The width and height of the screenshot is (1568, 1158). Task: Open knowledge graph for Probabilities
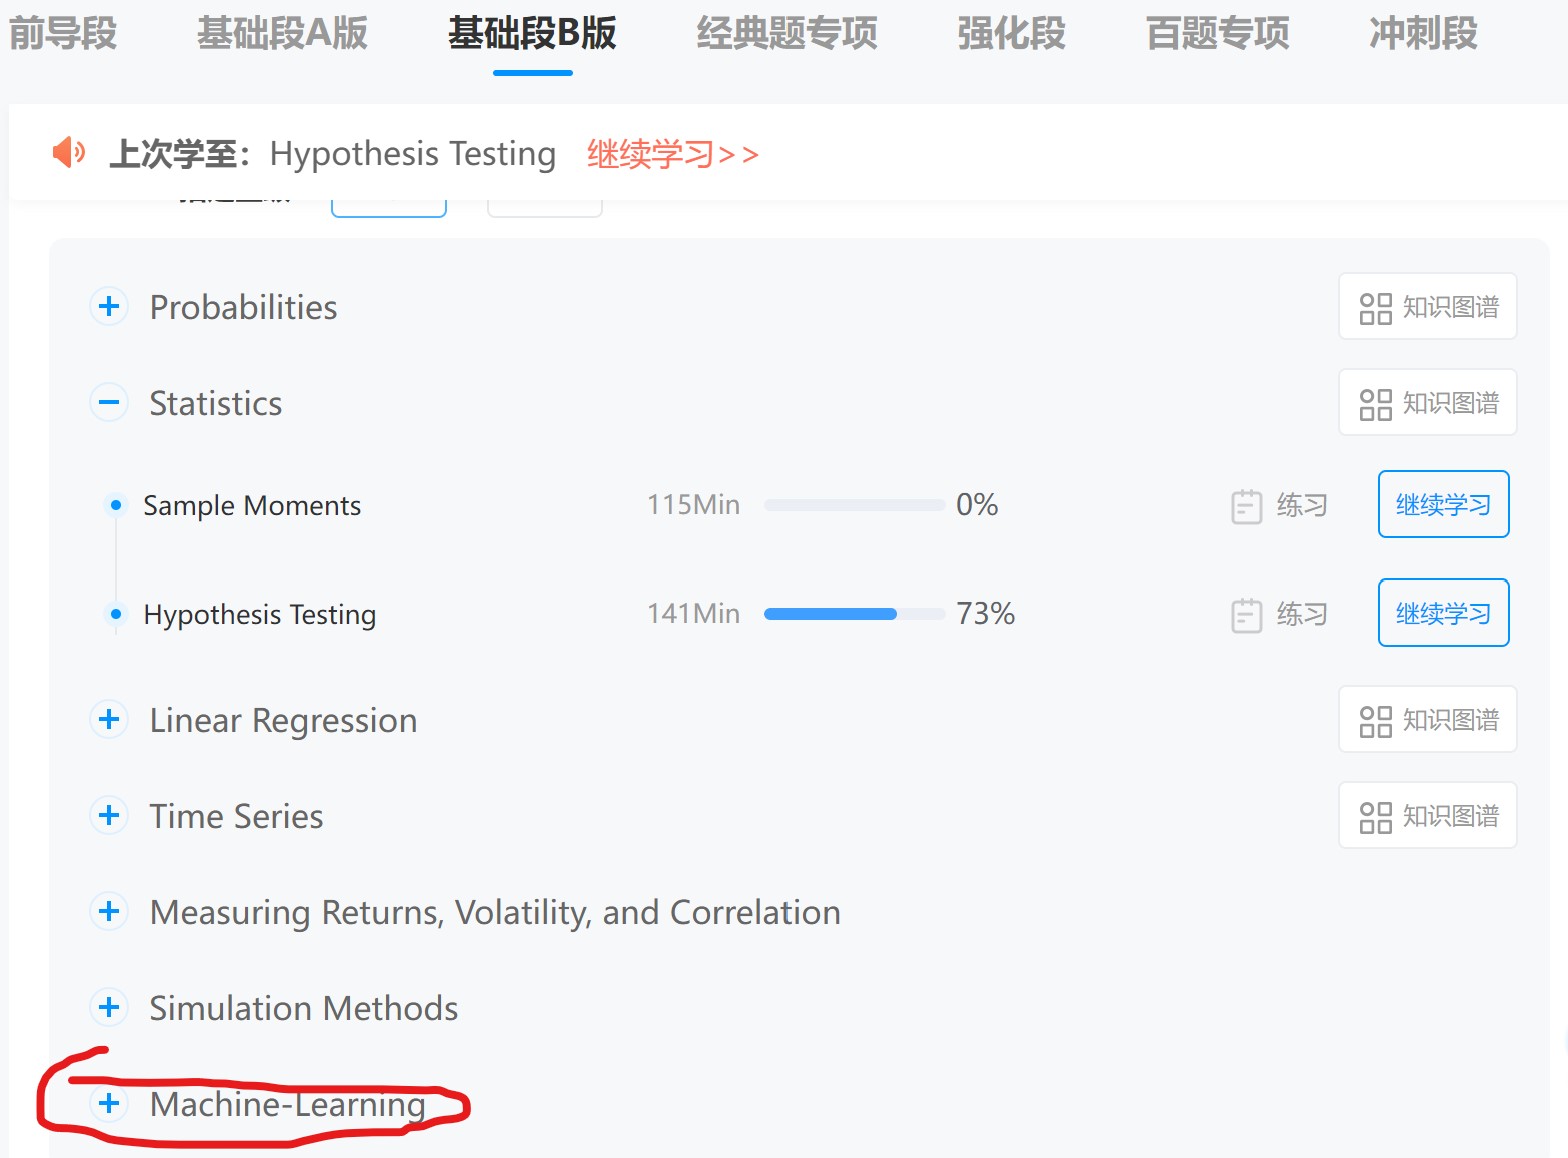coord(1427,307)
